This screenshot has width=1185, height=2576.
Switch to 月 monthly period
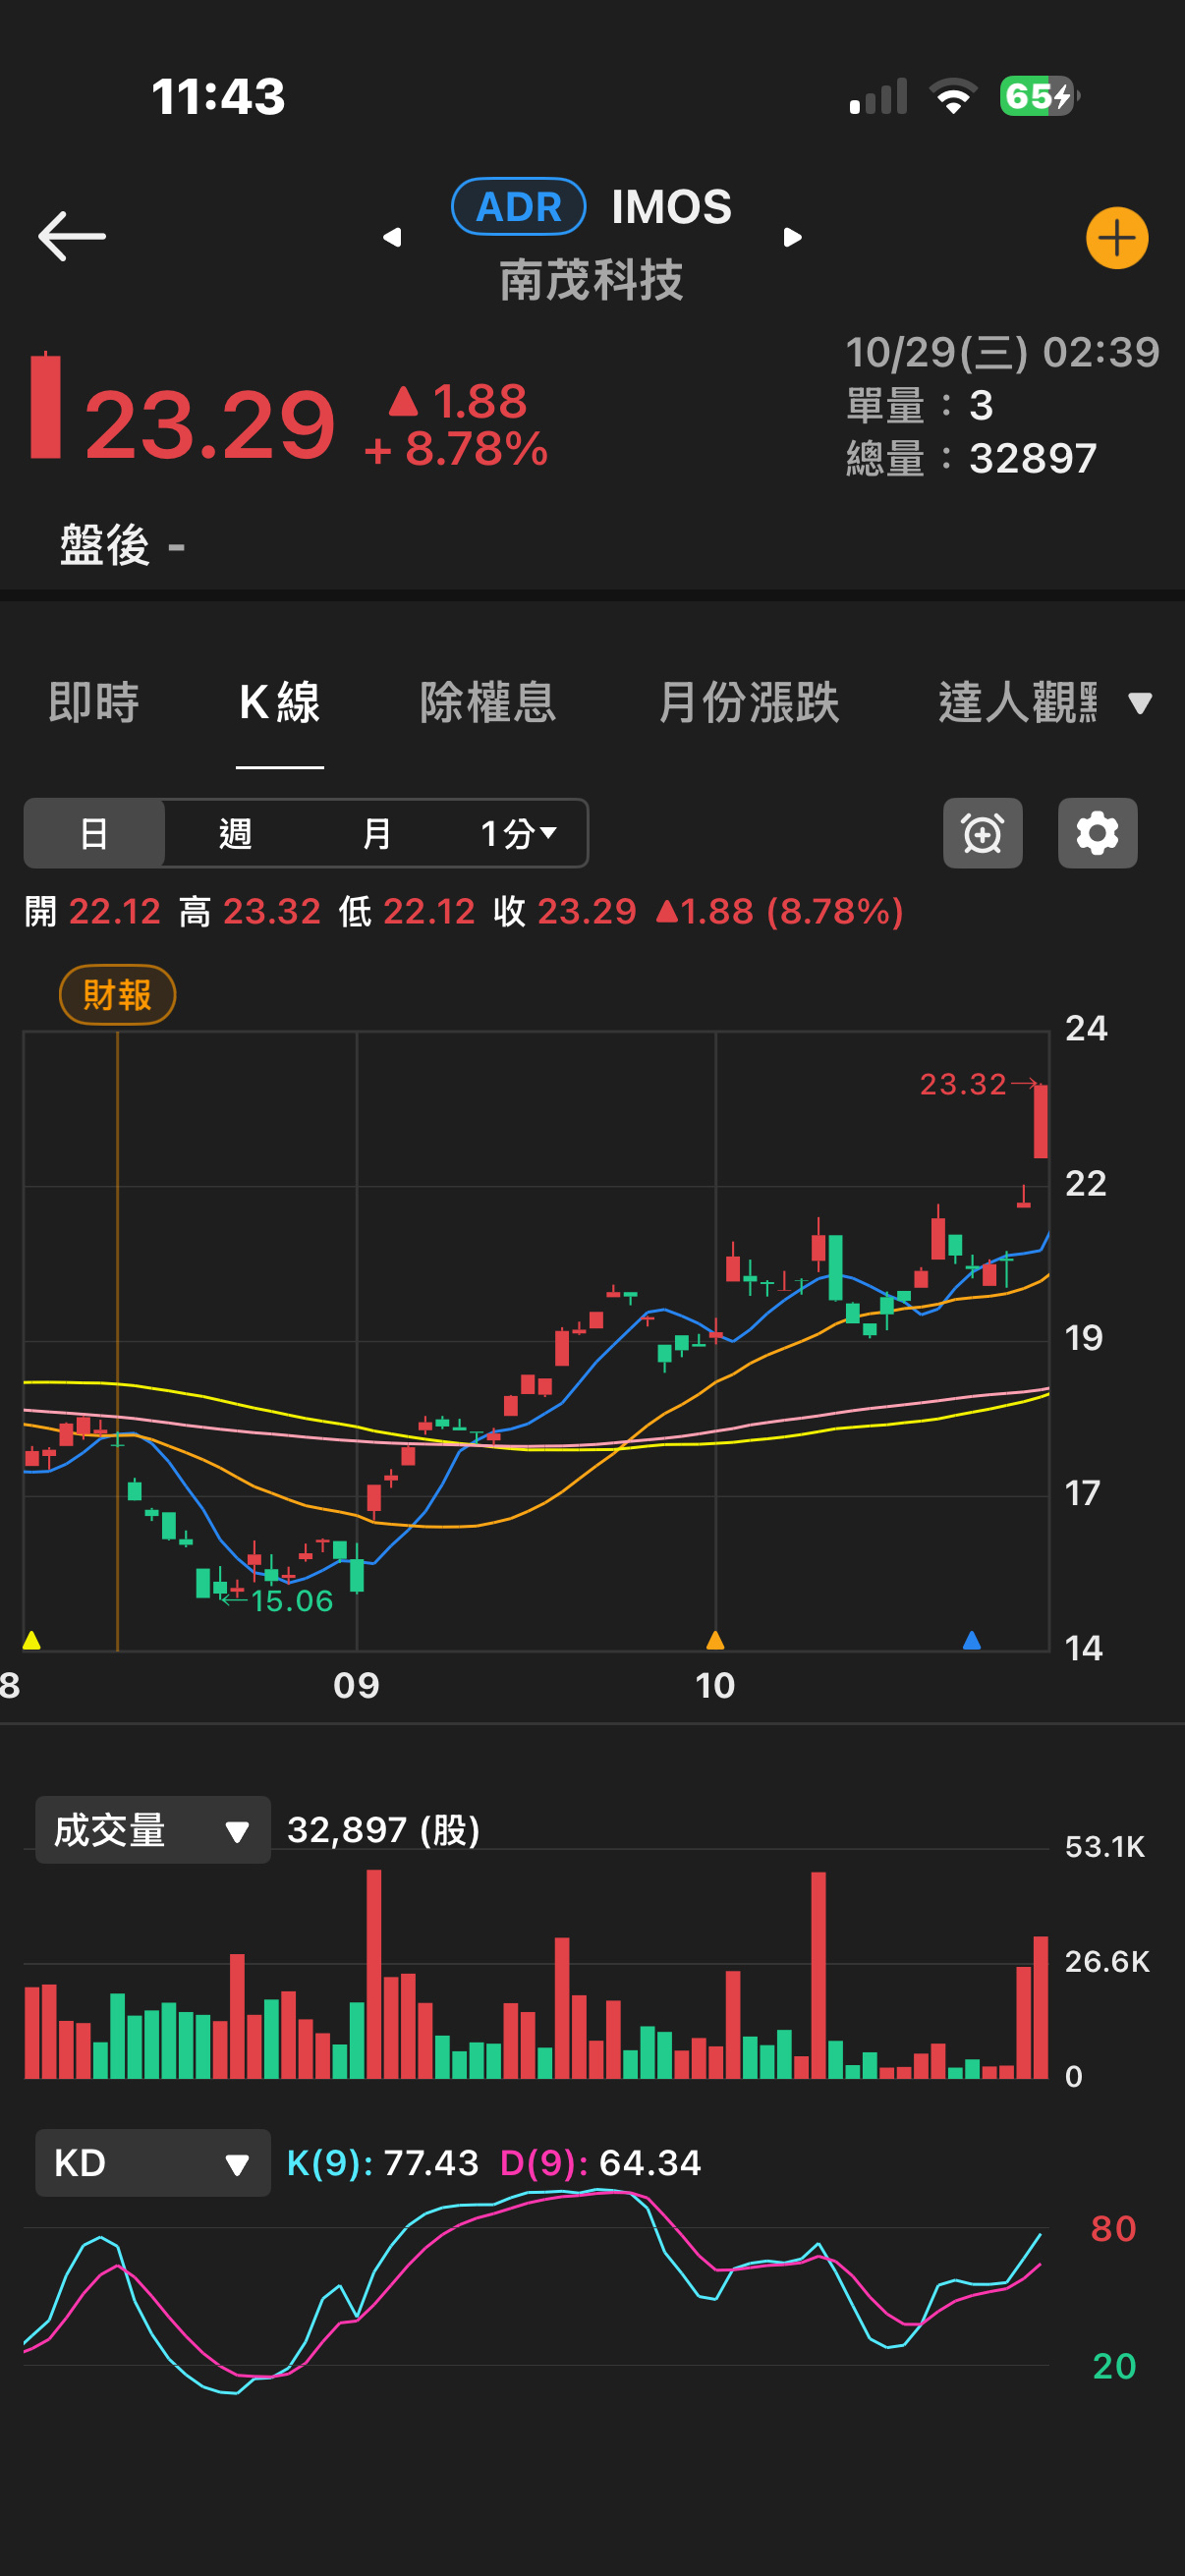tap(376, 833)
